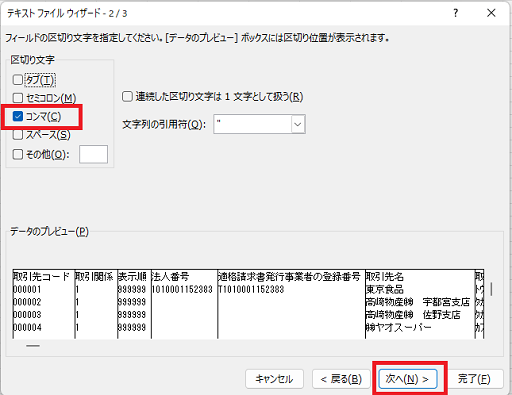Viewport: 512px width, 395px height.
Task: Close the テキストファイルウィザード dialog
Action: click(491, 13)
